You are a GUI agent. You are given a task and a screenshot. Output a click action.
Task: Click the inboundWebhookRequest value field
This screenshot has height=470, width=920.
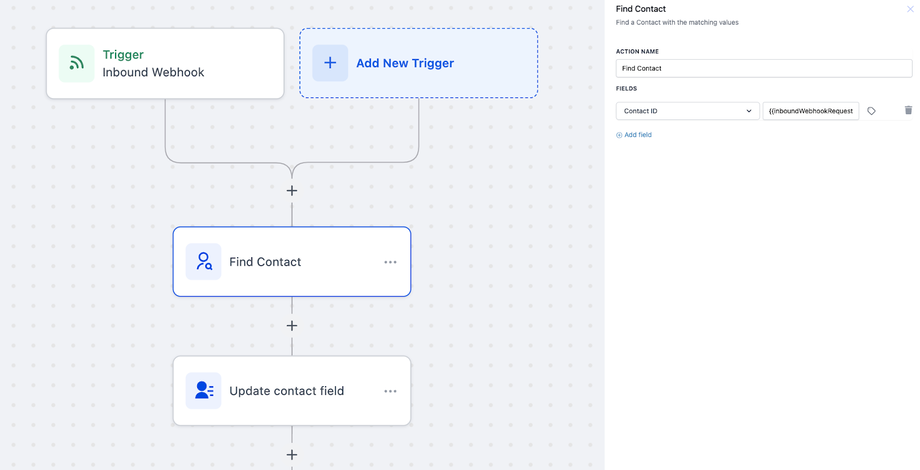click(x=810, y=111)
